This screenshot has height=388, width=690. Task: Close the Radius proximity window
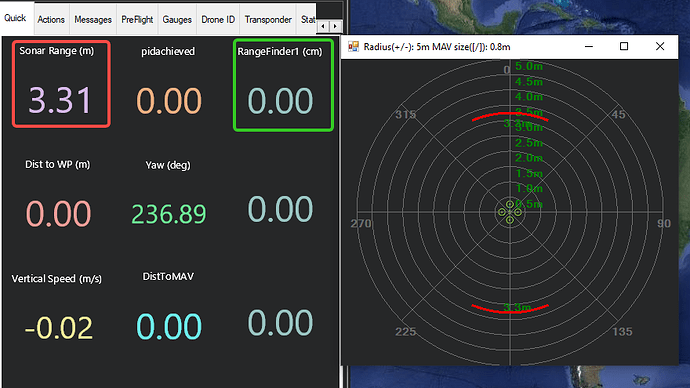pos(660,47)
